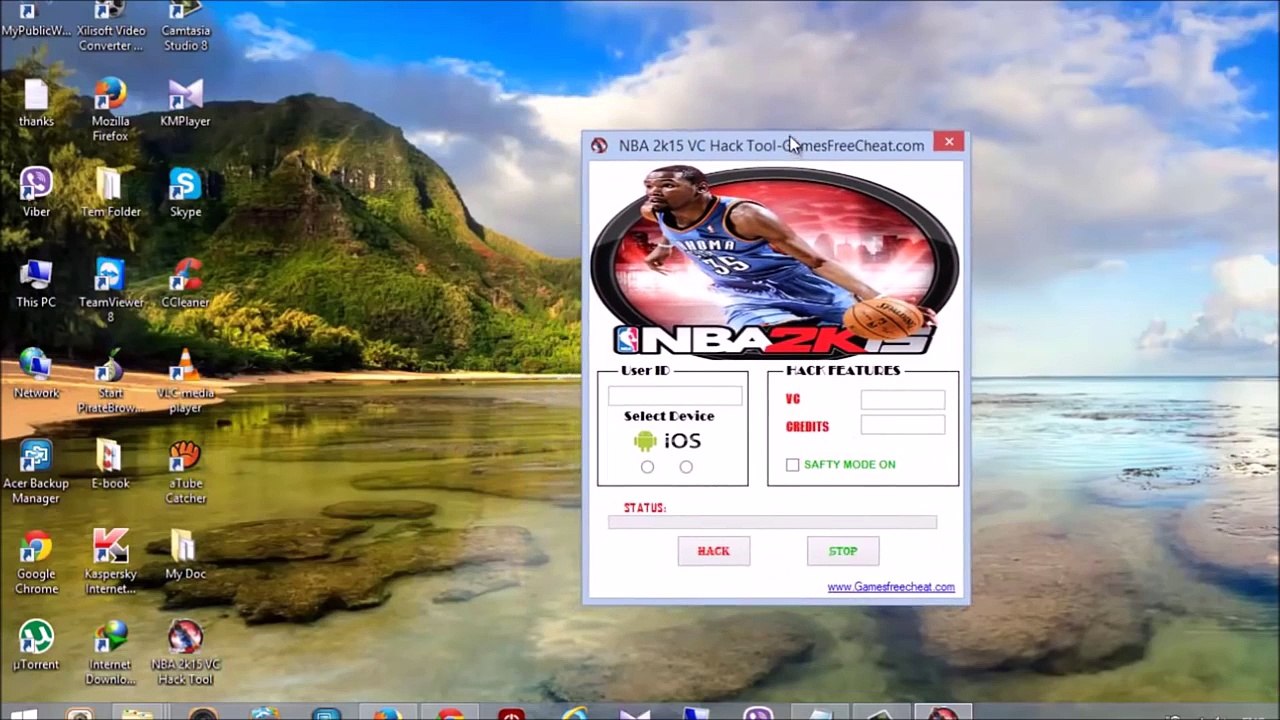Click the hack tool title bar icon
The height and width of the screenshot is (720, 1280).
(x=599, y=145)
